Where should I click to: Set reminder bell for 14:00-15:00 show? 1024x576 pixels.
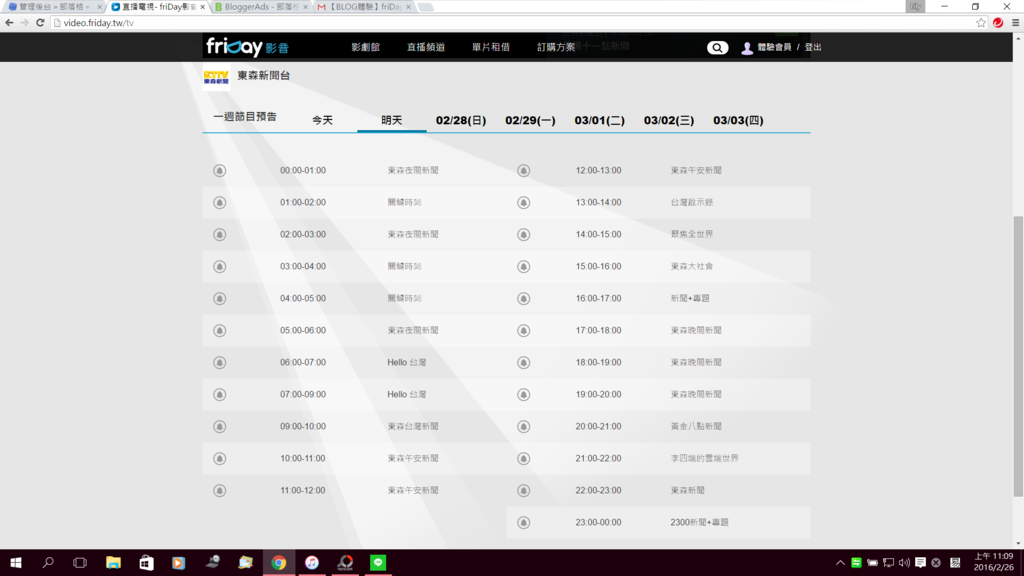pos(524,234)
